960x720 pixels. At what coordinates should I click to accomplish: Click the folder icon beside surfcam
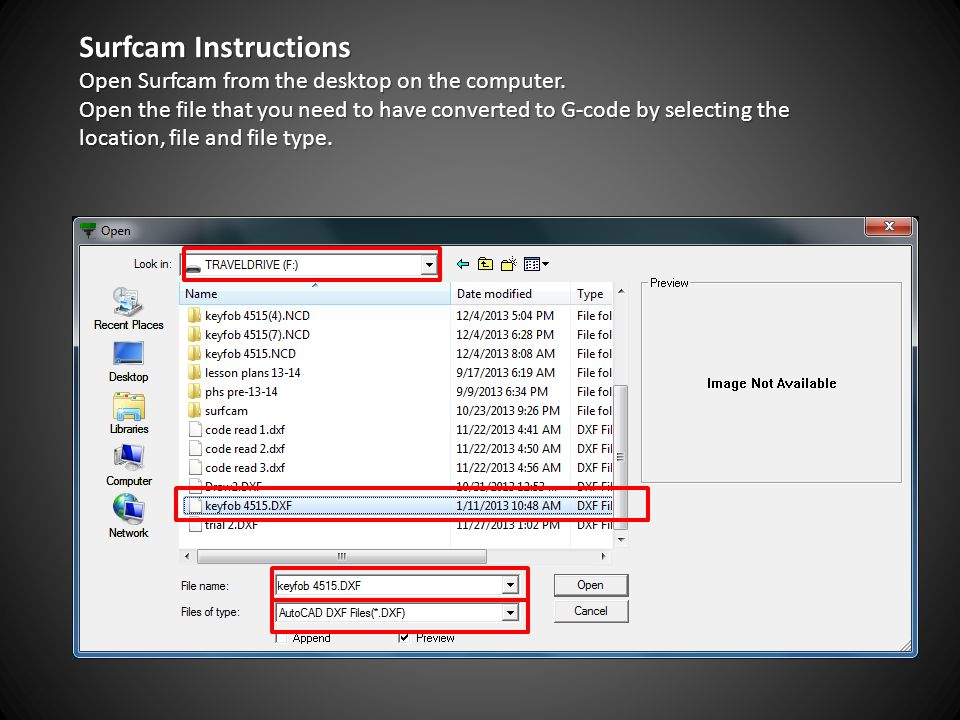(x=194, y=410)
